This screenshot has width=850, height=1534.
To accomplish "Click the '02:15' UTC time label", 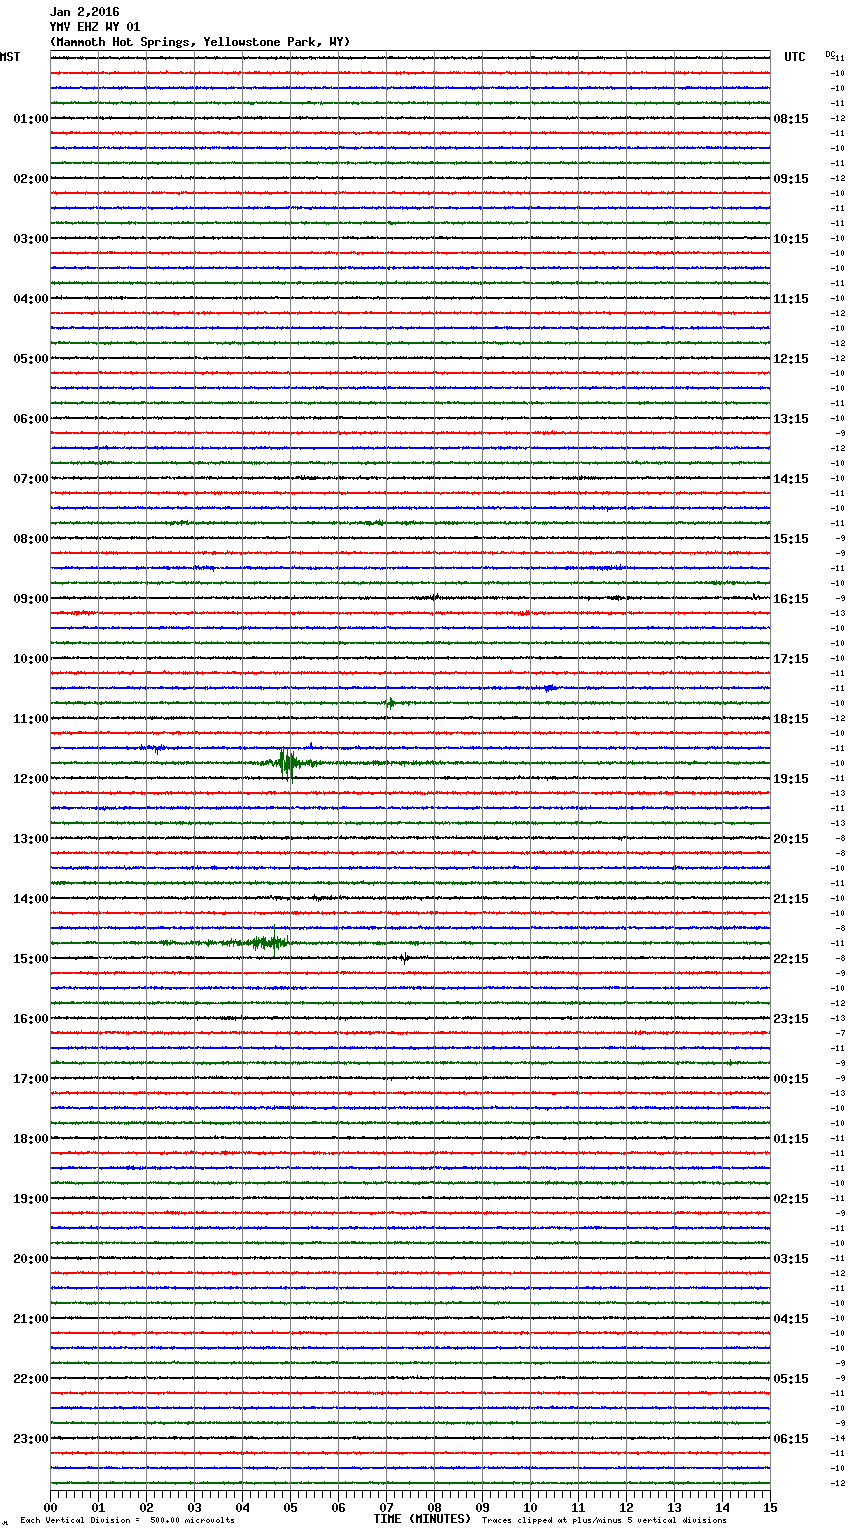I will click(x=791, y=1199).
